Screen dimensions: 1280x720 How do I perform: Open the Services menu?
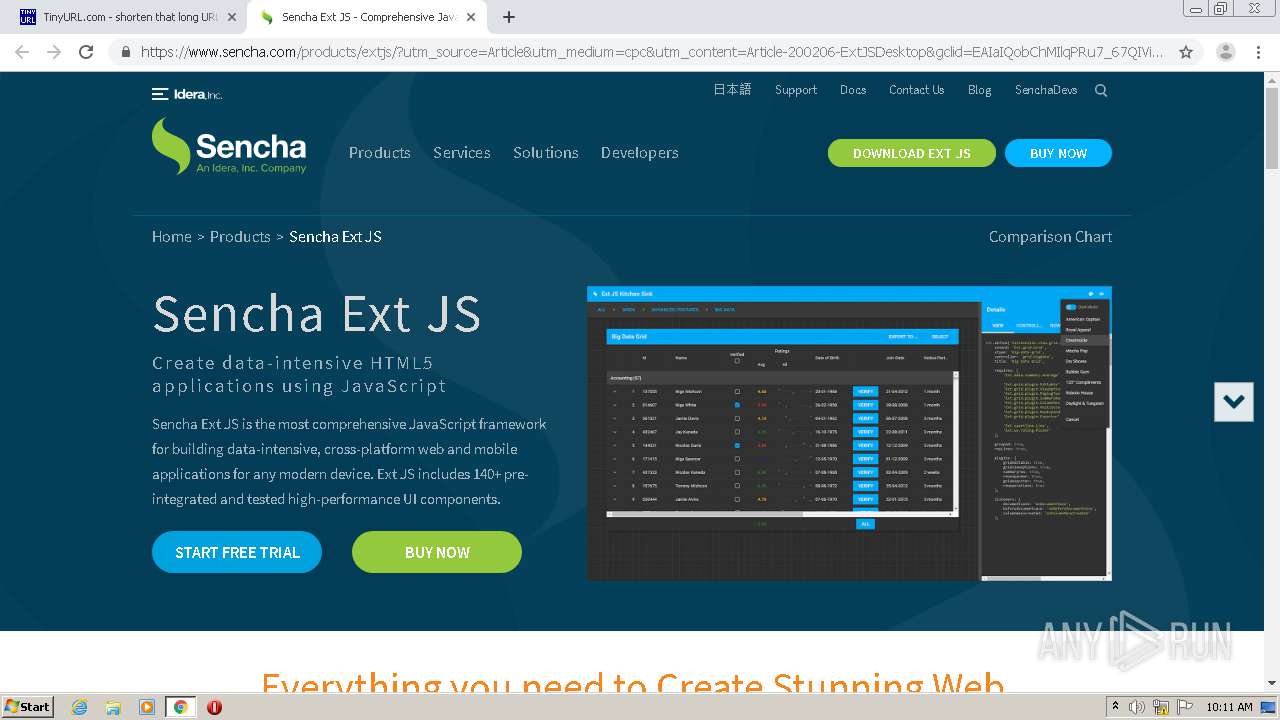[x=461, y=153]
